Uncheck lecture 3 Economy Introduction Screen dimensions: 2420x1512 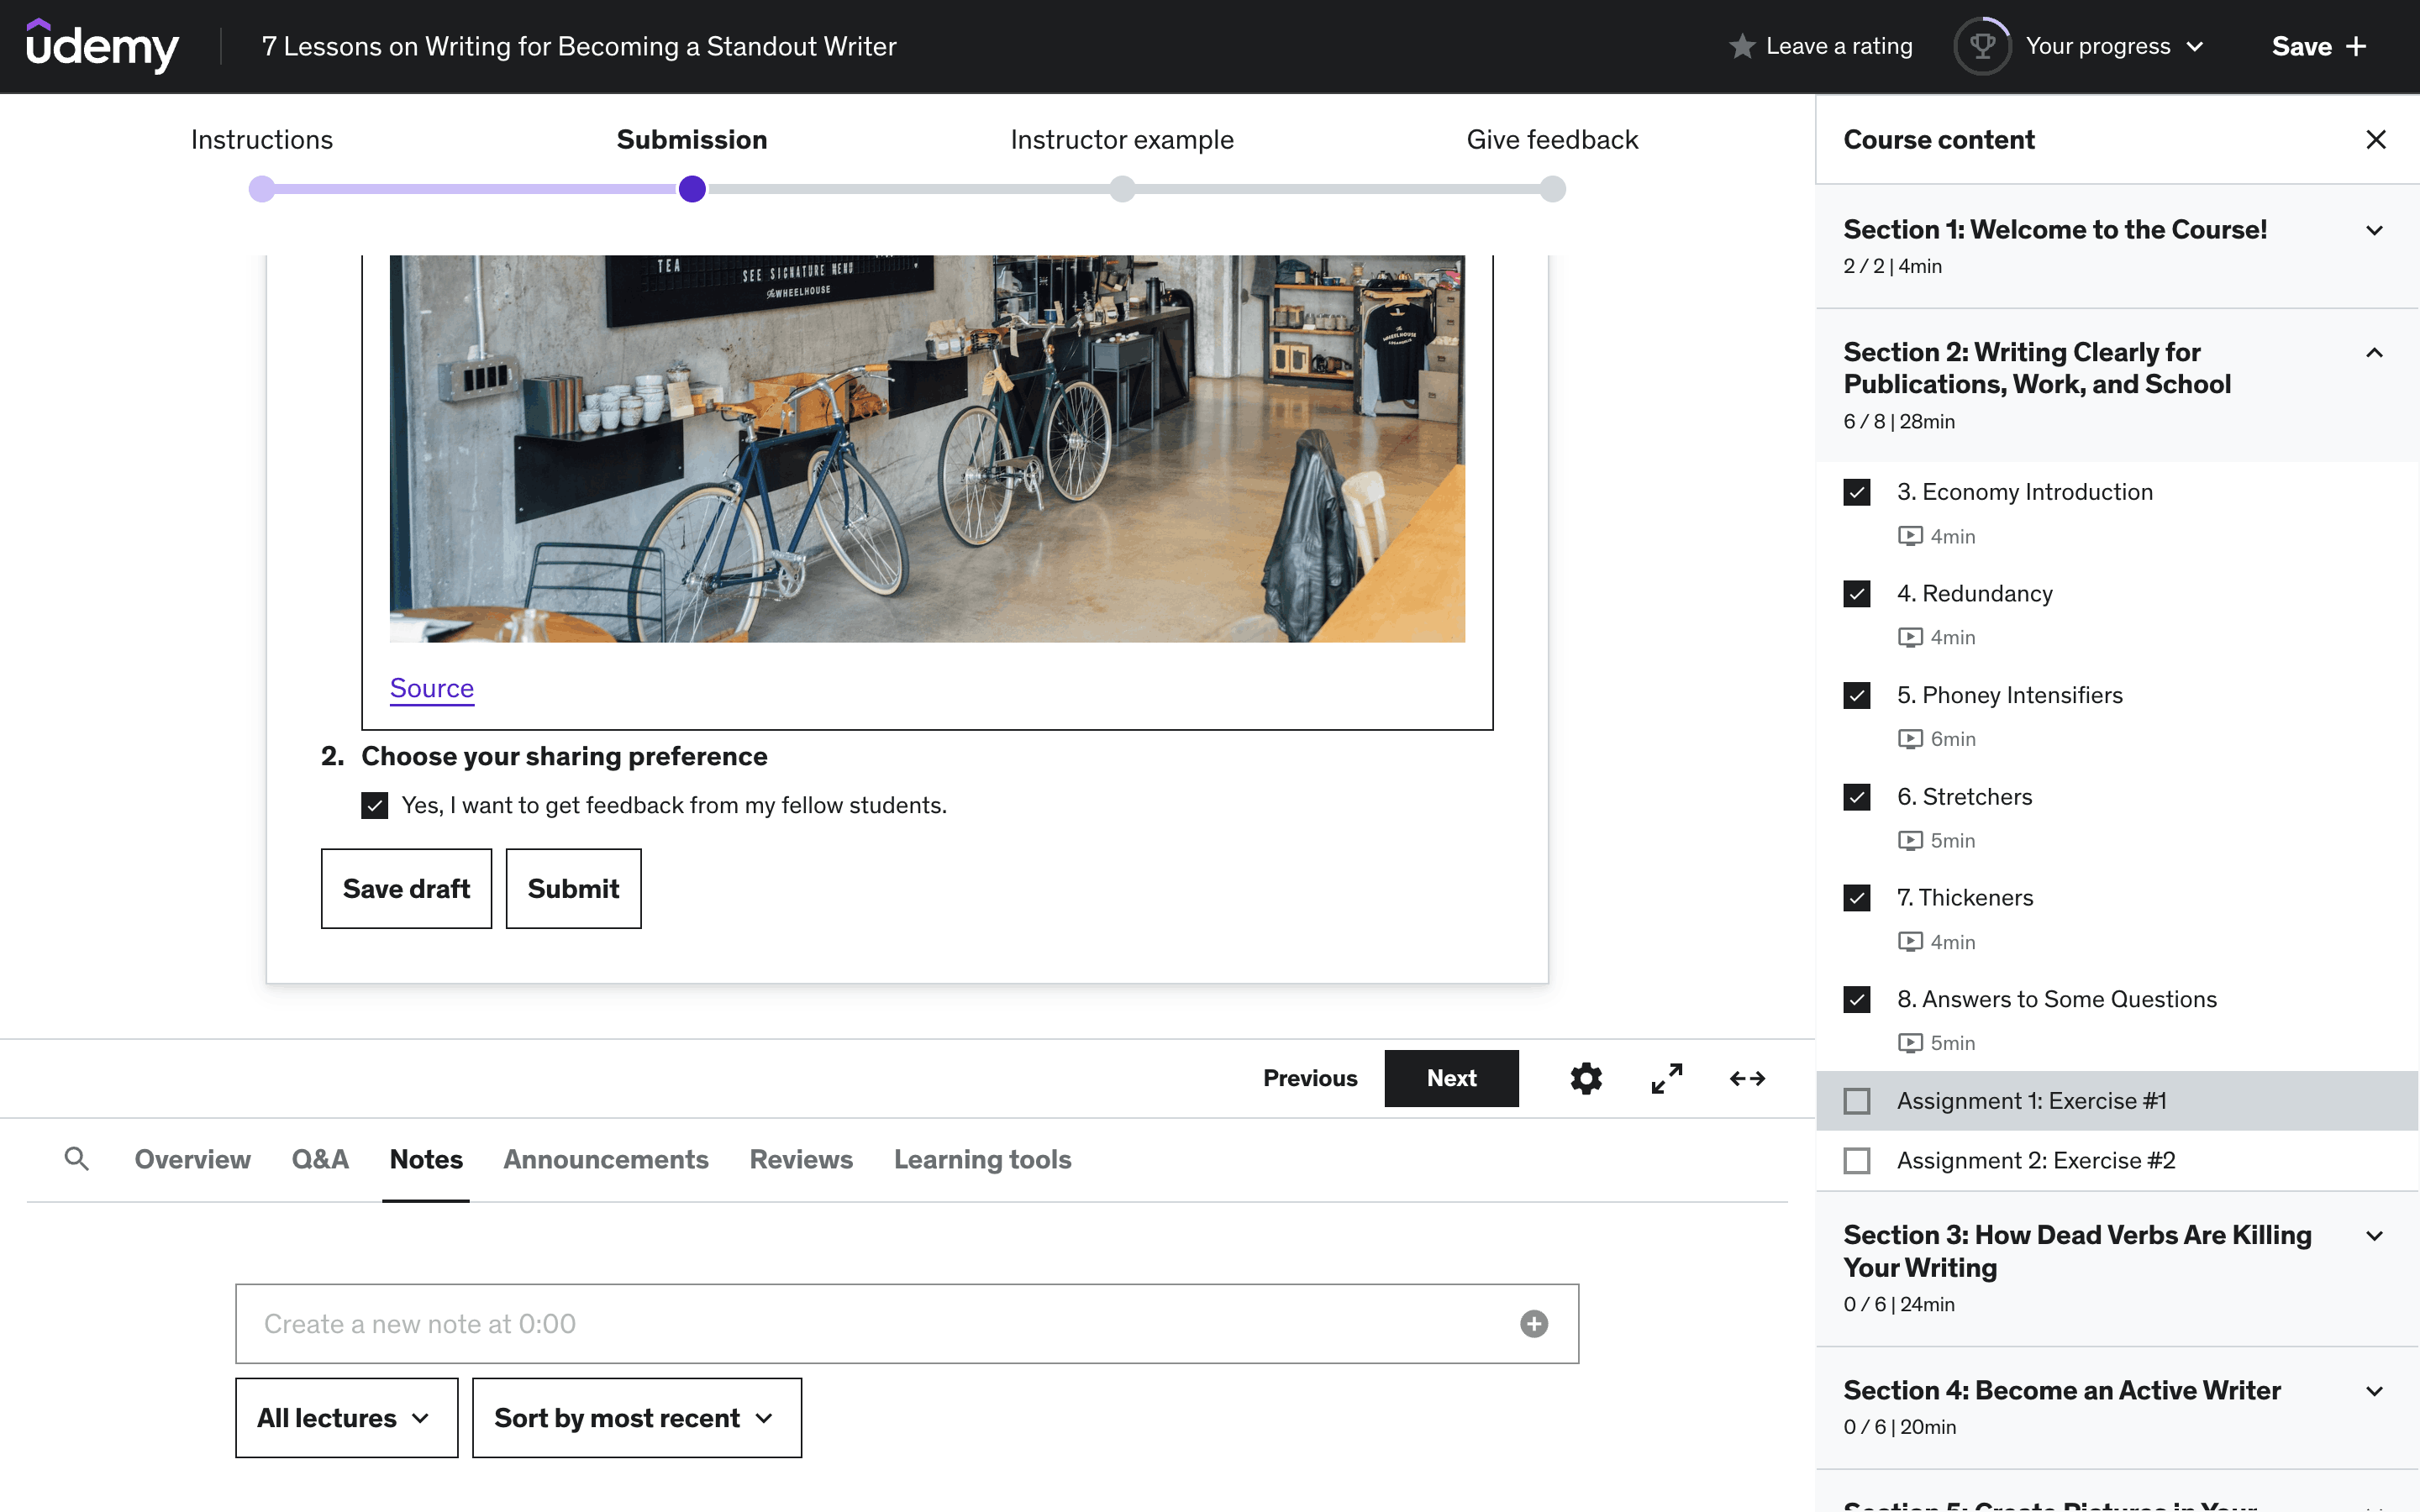point(1857,492)
